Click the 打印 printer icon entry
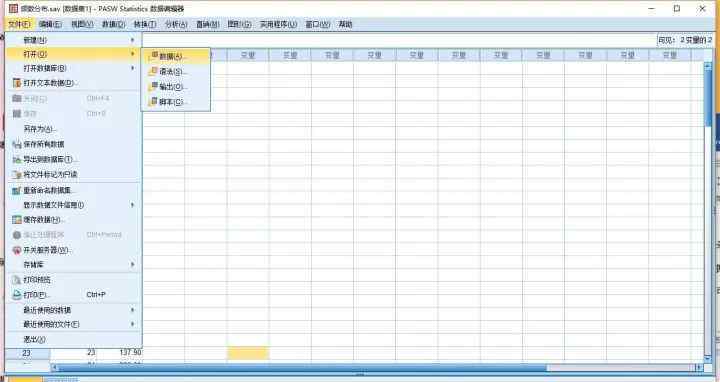The image size is (720, 382). (x=17, y=294)
